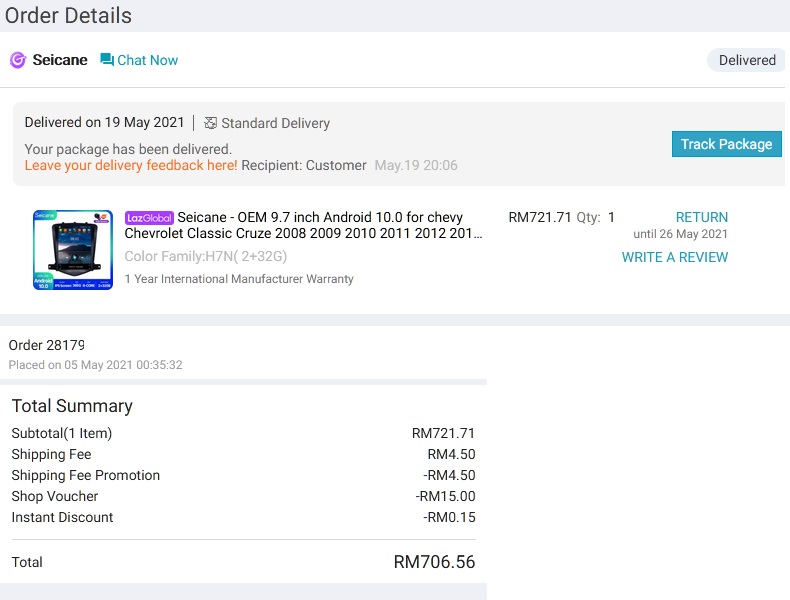Click the Shop Voucher label
The width and height of the screenshot is (790, 600).
(x=55, y=496)
